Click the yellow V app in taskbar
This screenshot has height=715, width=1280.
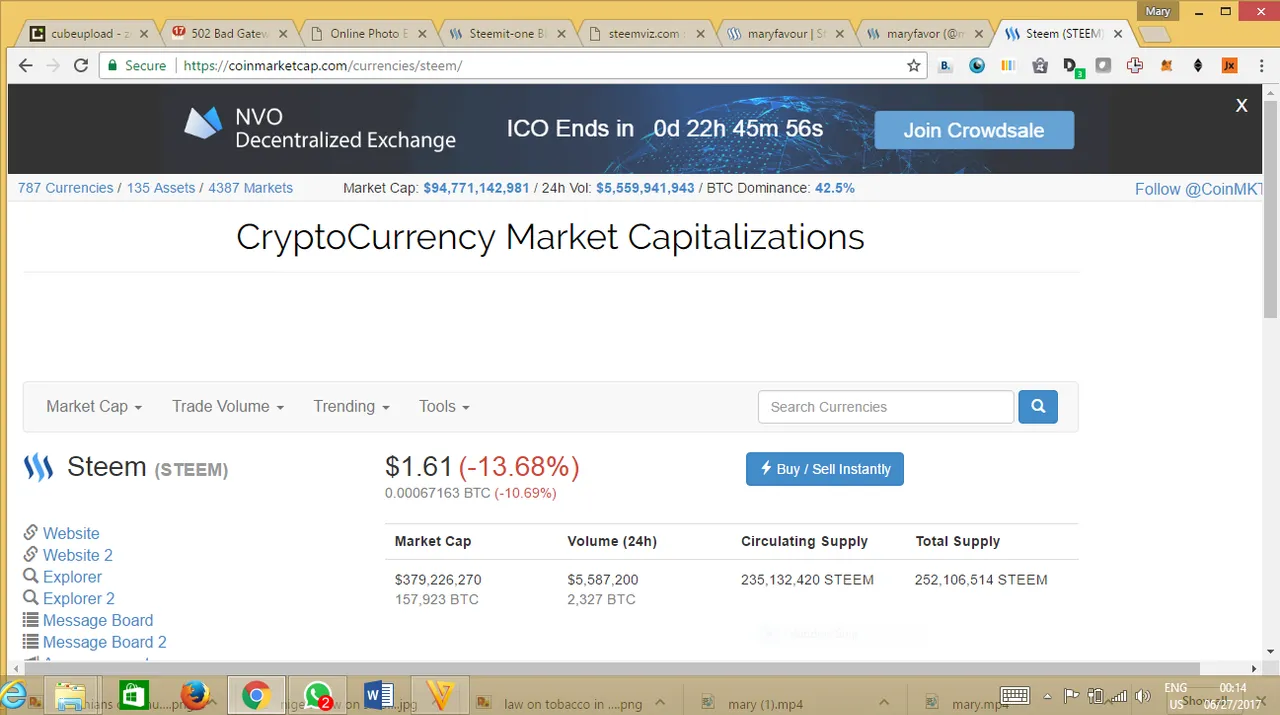pyautogui.click(x=440, y=694)
